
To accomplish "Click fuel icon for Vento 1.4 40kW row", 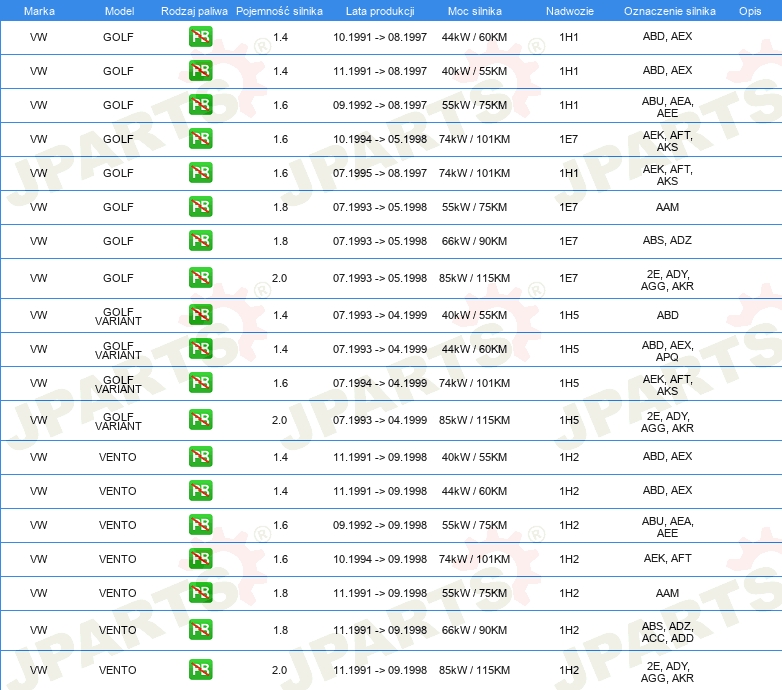I will [x=200, y=457].
